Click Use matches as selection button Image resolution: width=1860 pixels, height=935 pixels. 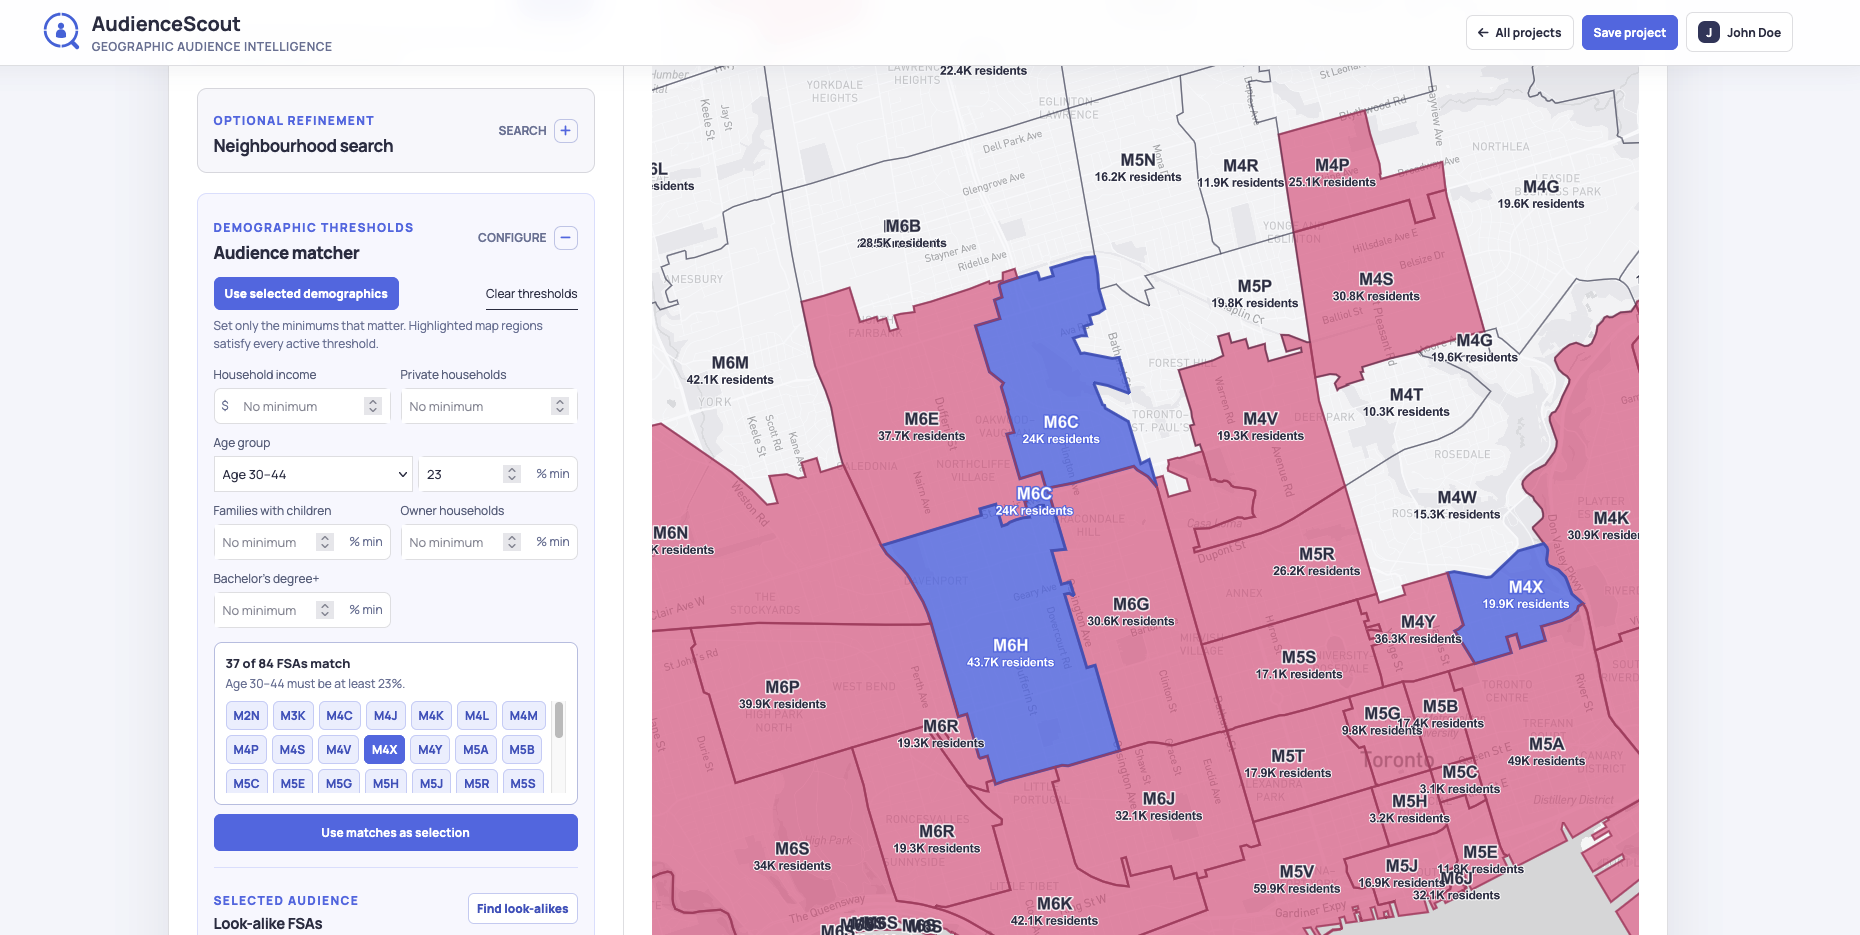pyautogui.click(x=396, y=833)
